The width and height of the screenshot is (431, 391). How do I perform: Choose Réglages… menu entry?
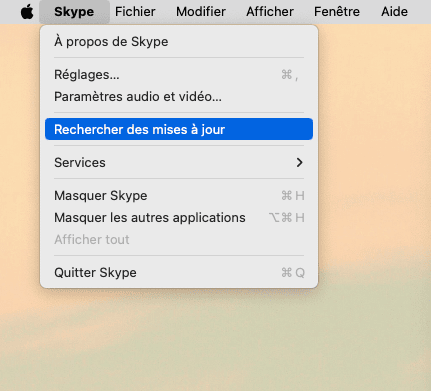pos(179,75)
